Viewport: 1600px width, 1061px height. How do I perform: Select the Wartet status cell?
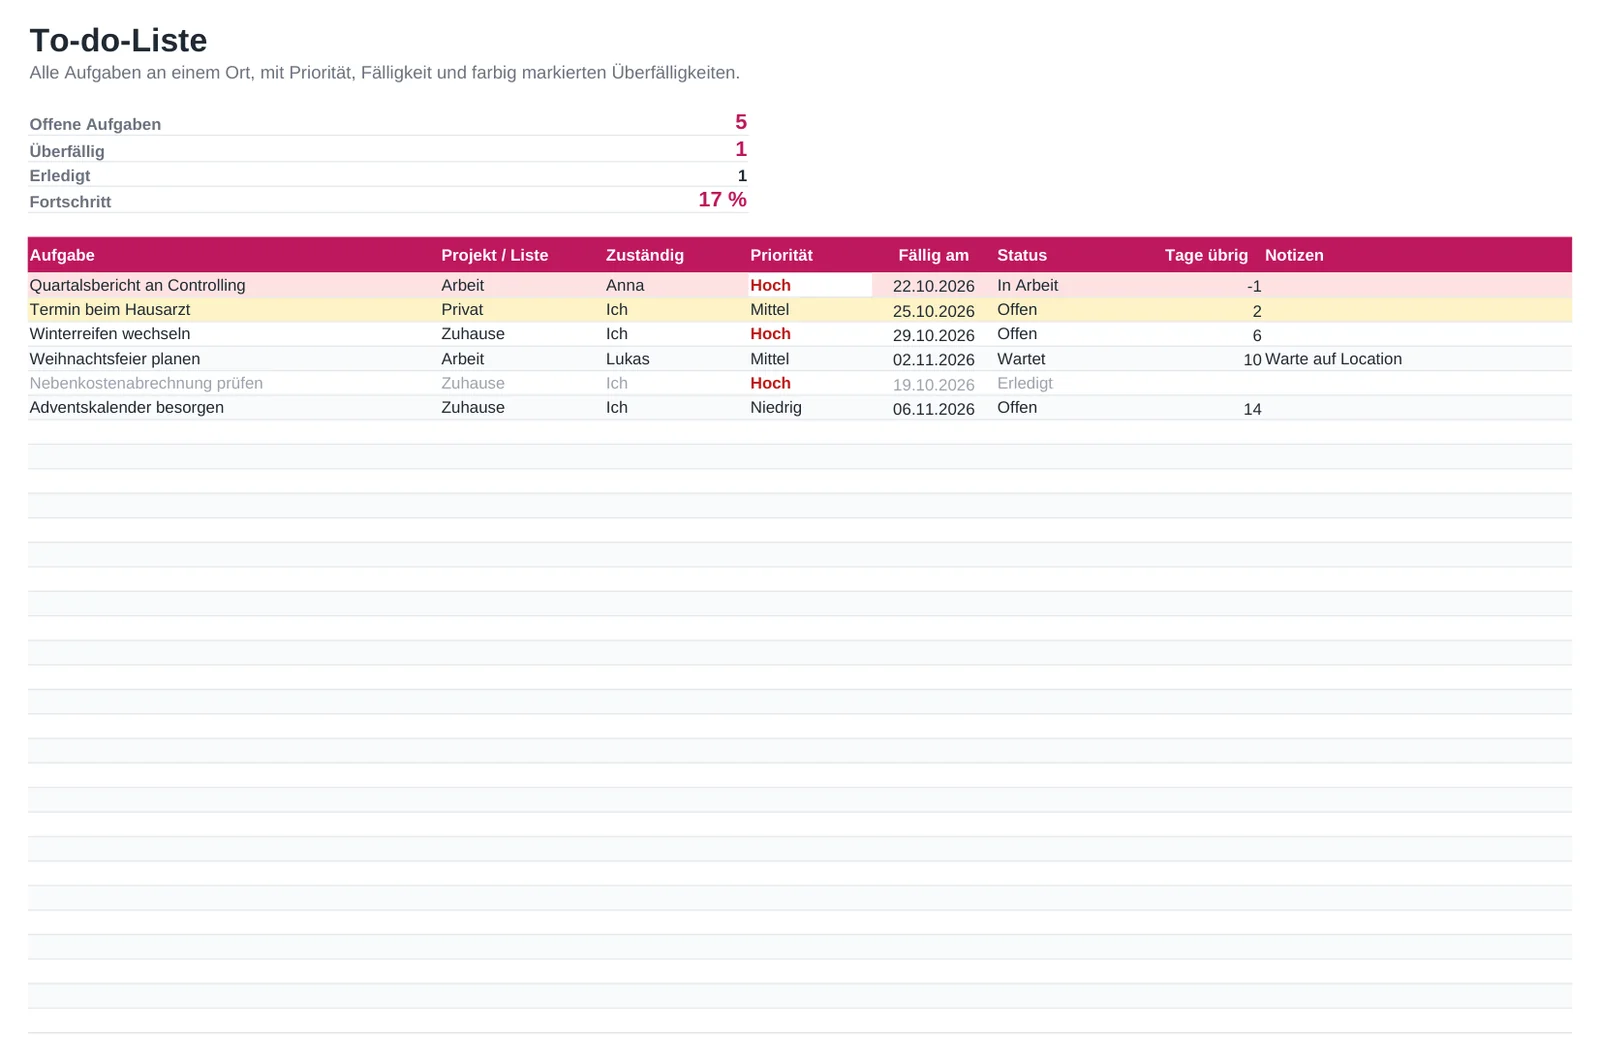click(1021, 359)
